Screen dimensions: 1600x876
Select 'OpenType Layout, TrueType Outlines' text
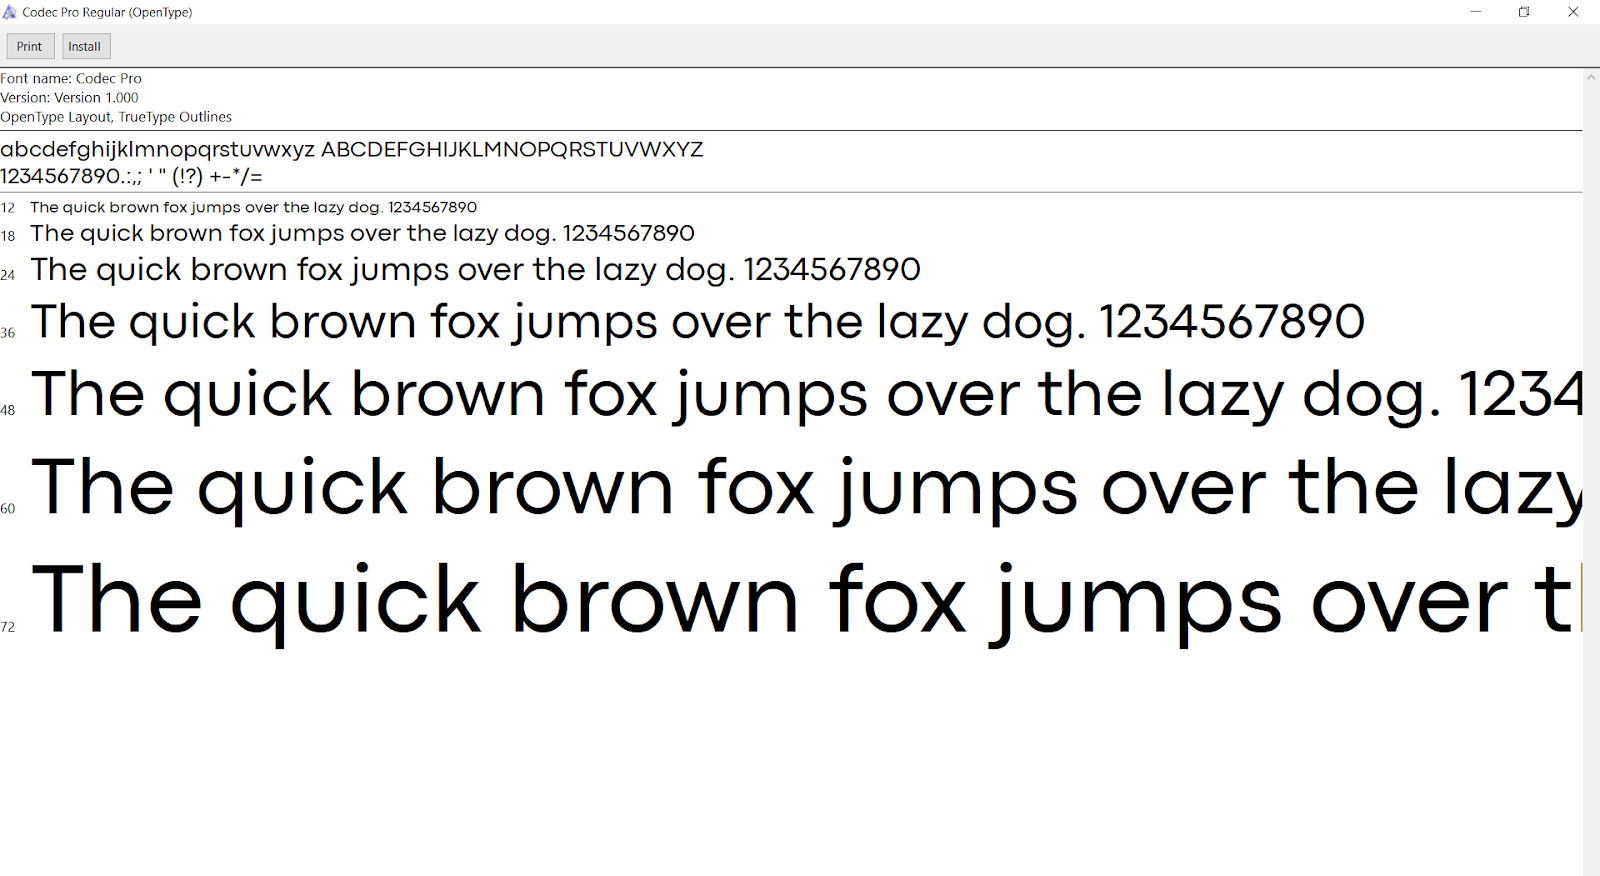[116, 117]
